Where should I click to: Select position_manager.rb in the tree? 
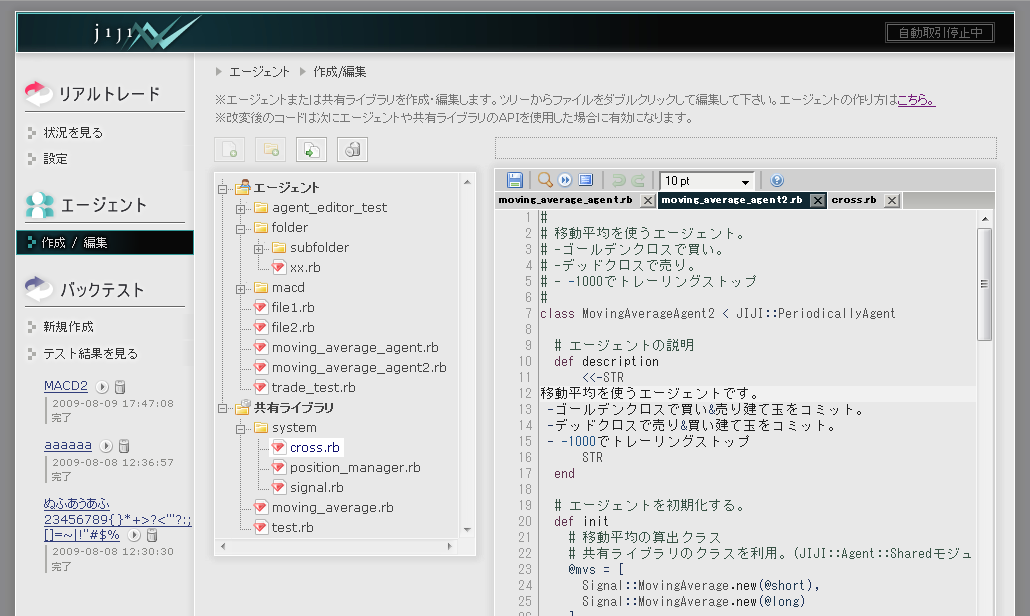click(355, 468)
